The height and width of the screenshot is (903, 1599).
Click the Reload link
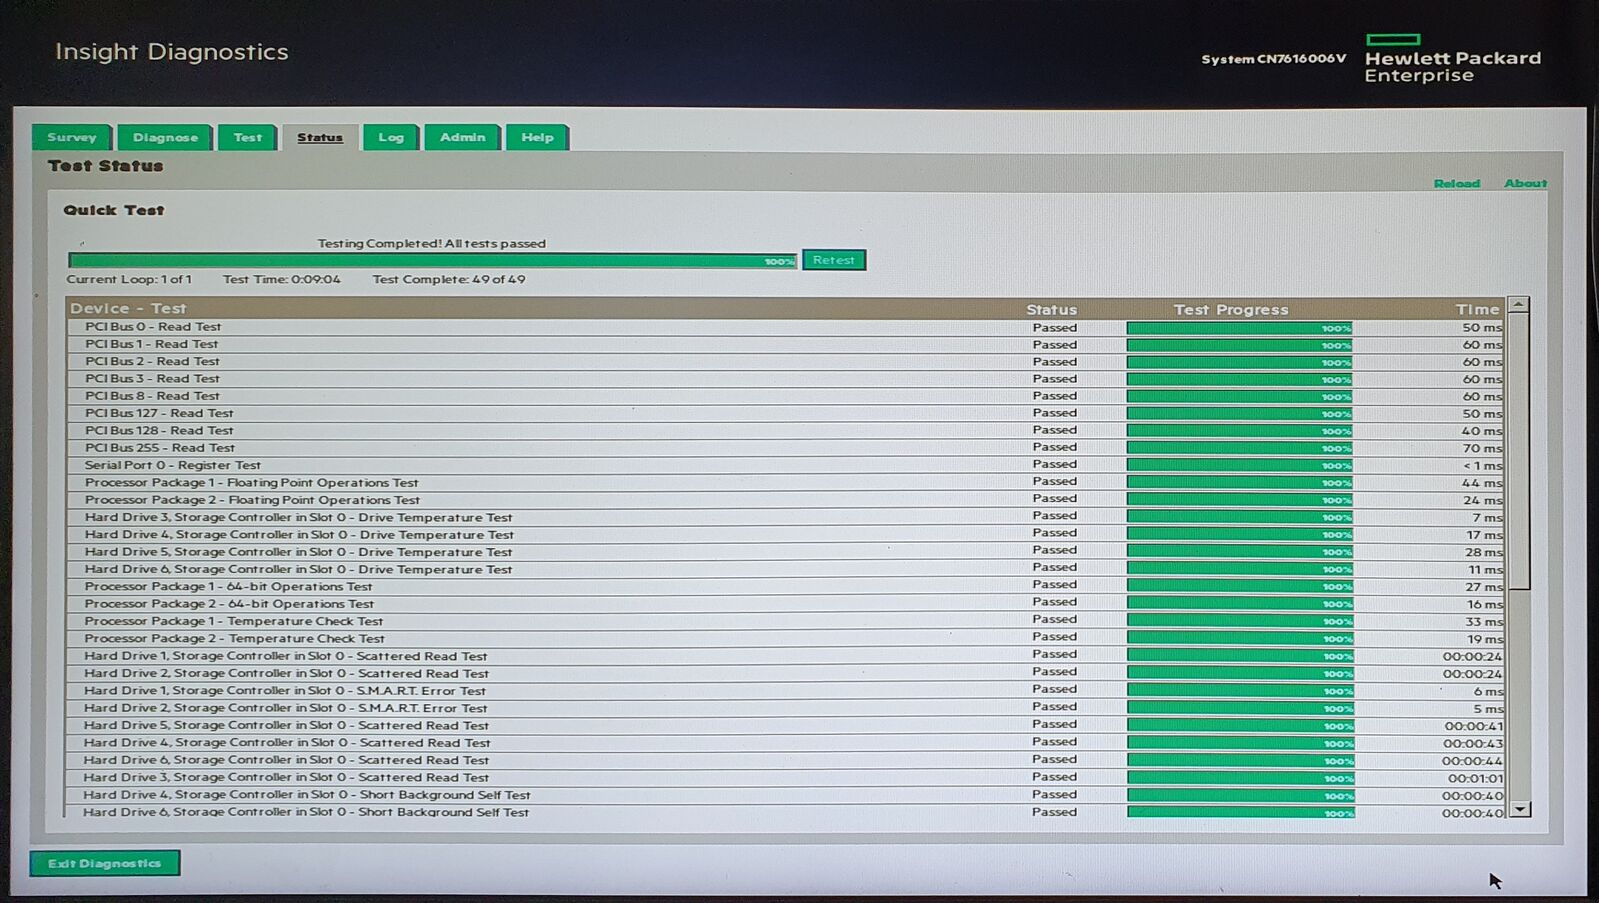pyautogui.click(x=1456, y=183)
